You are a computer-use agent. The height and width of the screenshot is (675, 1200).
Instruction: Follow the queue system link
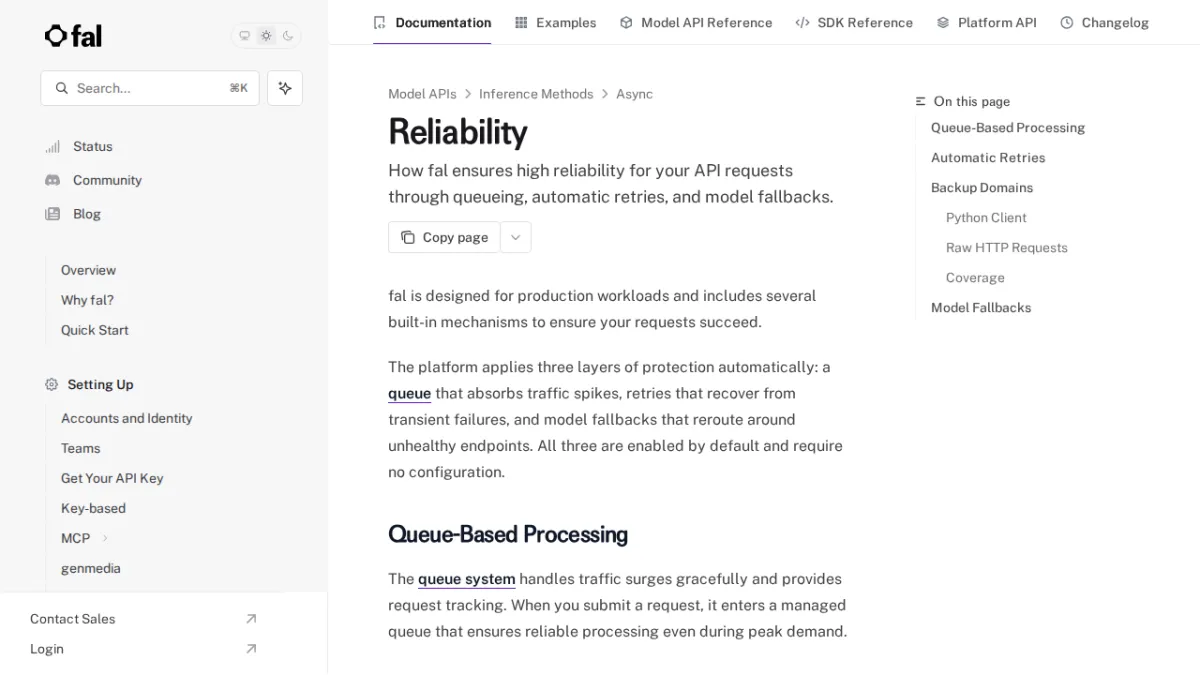coord(466,579)
